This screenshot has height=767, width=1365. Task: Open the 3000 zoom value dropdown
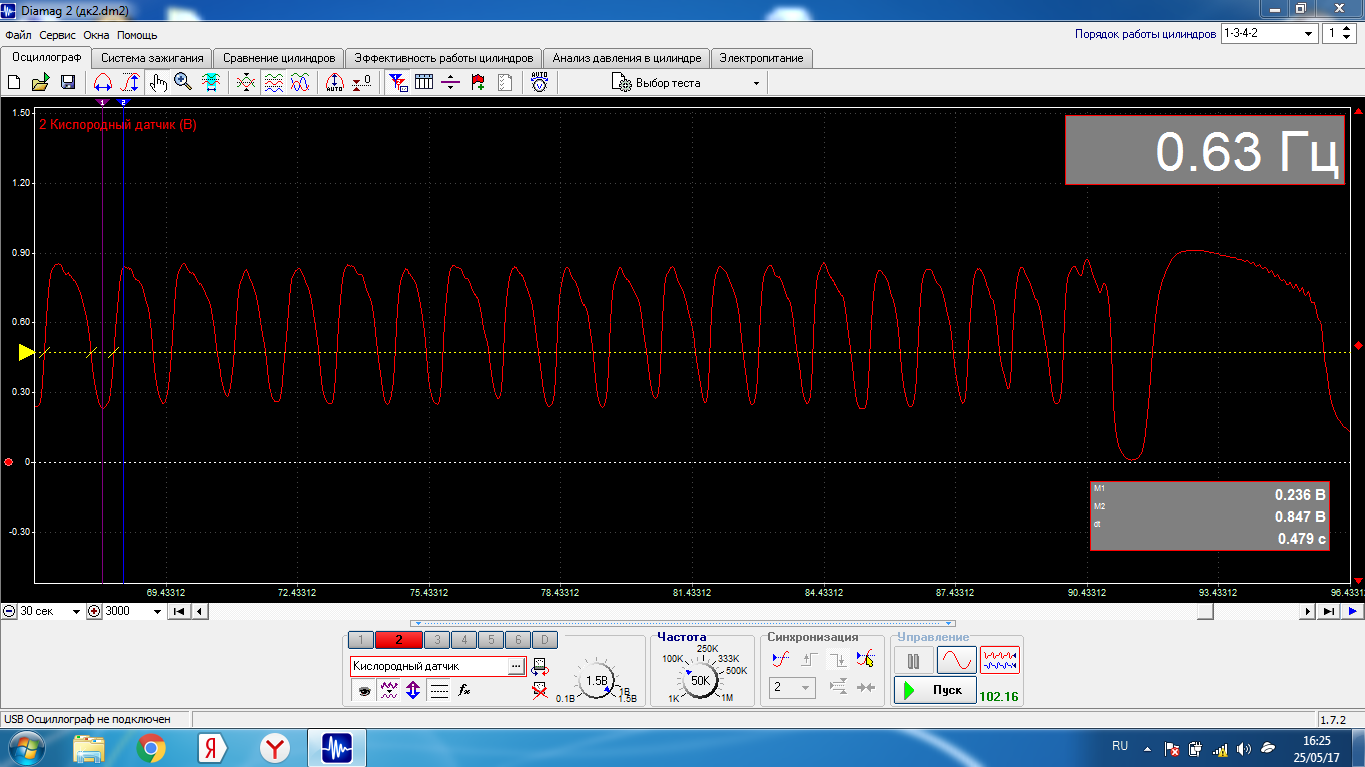[x=133, y=611]
